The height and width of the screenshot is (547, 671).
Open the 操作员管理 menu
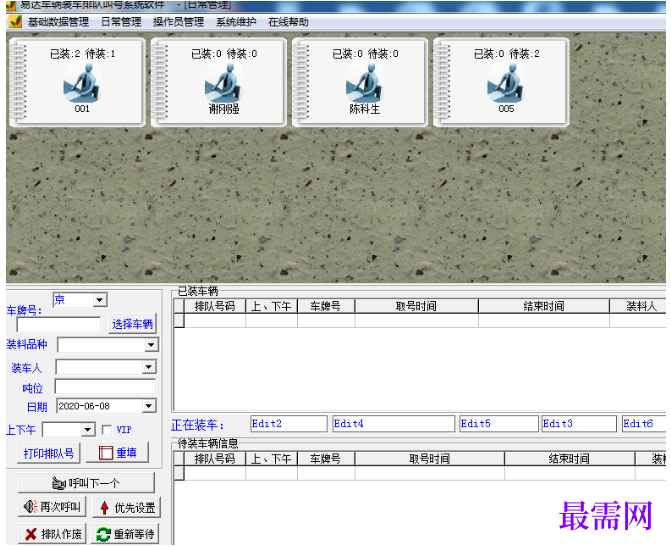[x=178, y=22]
